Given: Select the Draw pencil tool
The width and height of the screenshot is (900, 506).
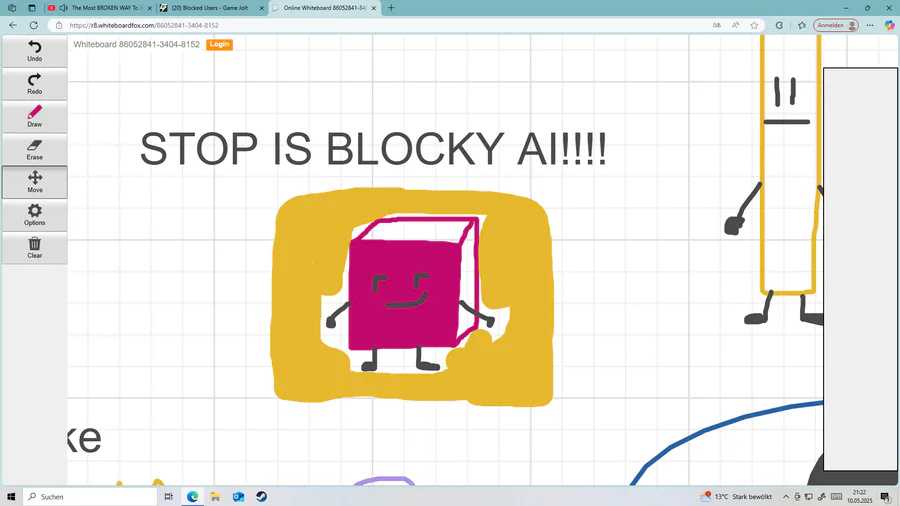Looking at the screenshot, I should [34, 116].
